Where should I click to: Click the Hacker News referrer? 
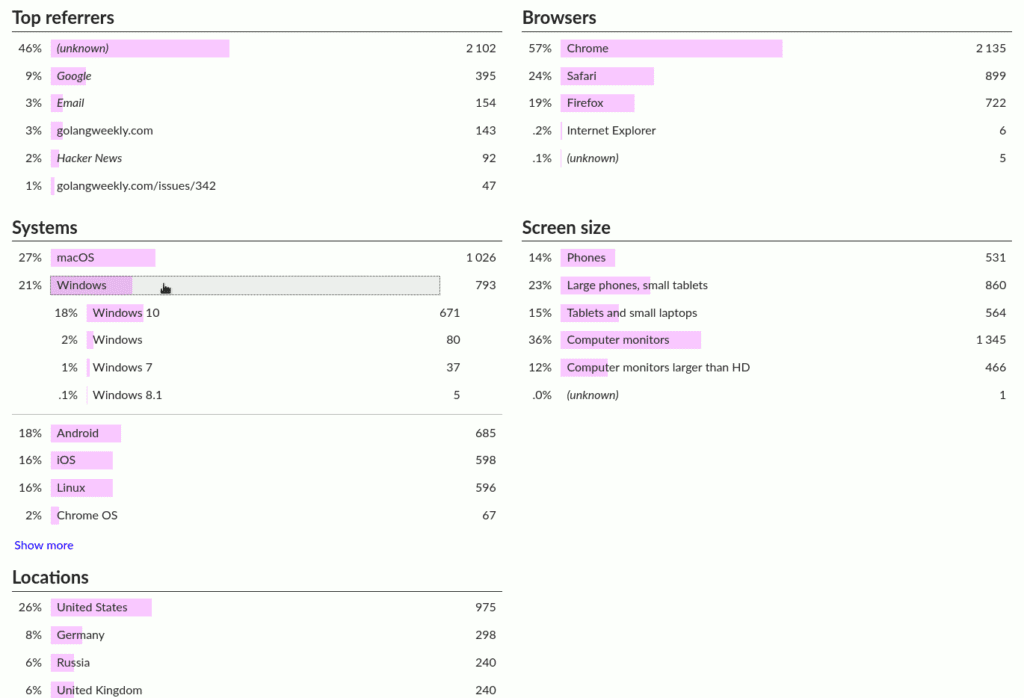[x=89, y=157]
